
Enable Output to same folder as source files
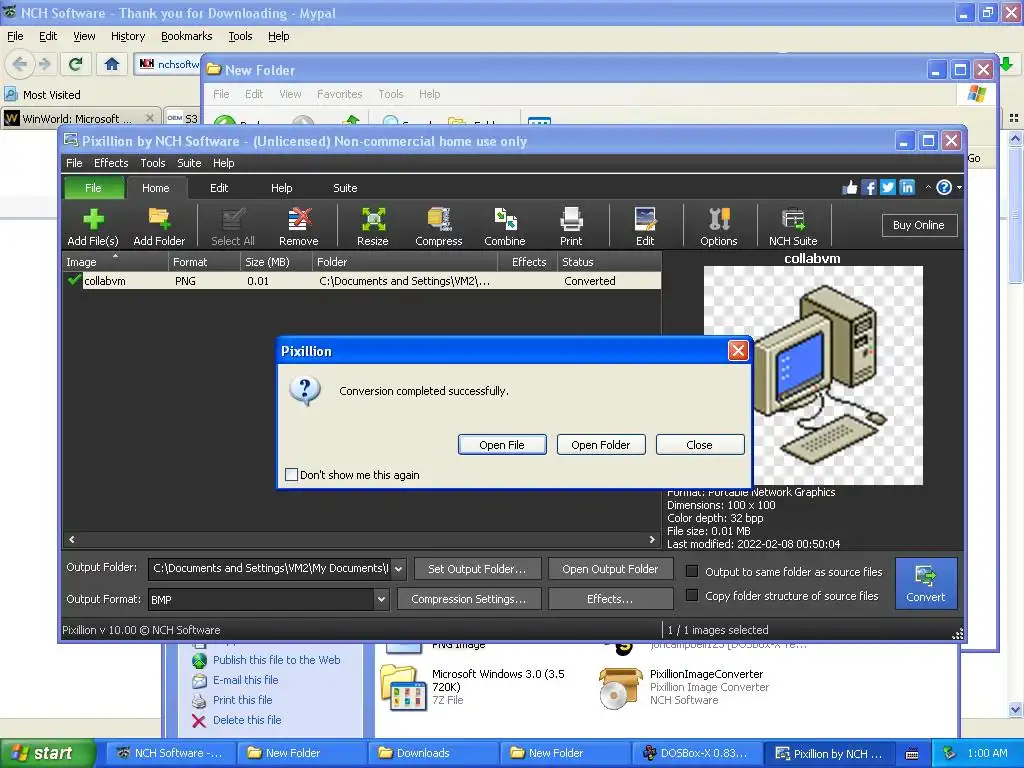pos(692,571)
